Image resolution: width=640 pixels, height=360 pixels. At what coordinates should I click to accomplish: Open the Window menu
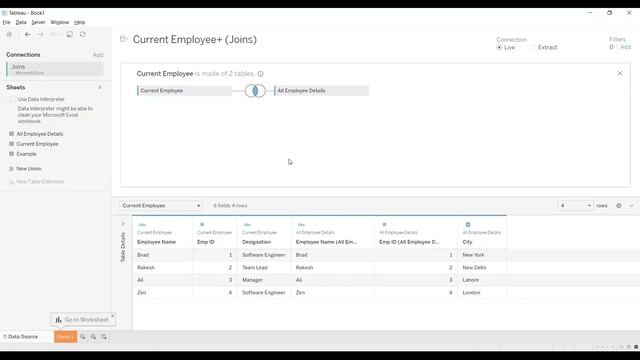click(x=60, y=22)
